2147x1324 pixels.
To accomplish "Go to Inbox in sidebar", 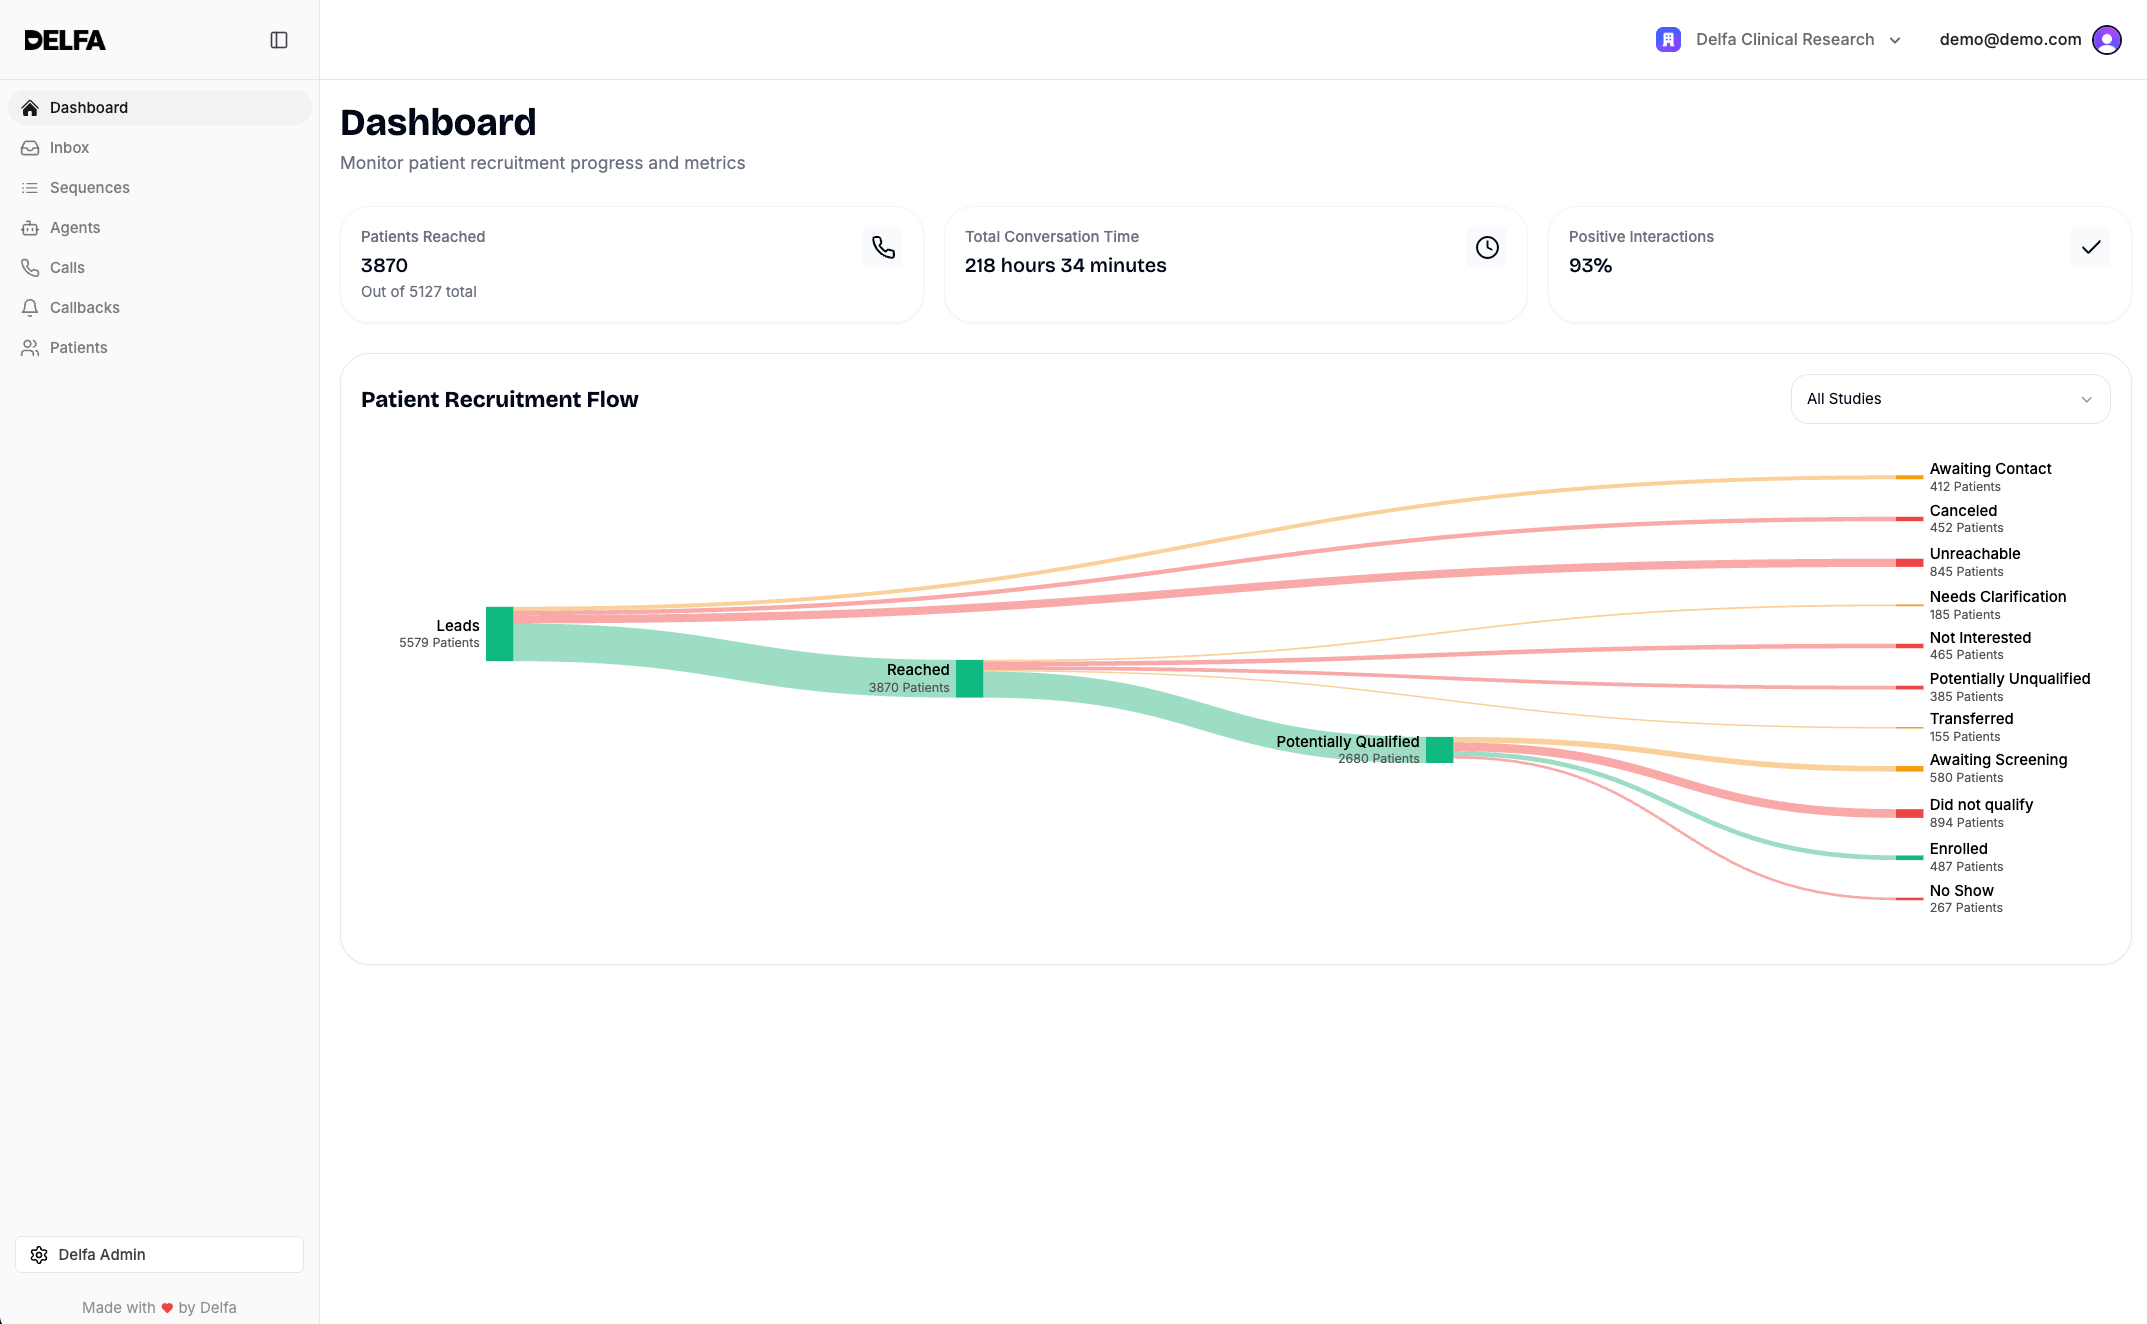I will point(69,148).
